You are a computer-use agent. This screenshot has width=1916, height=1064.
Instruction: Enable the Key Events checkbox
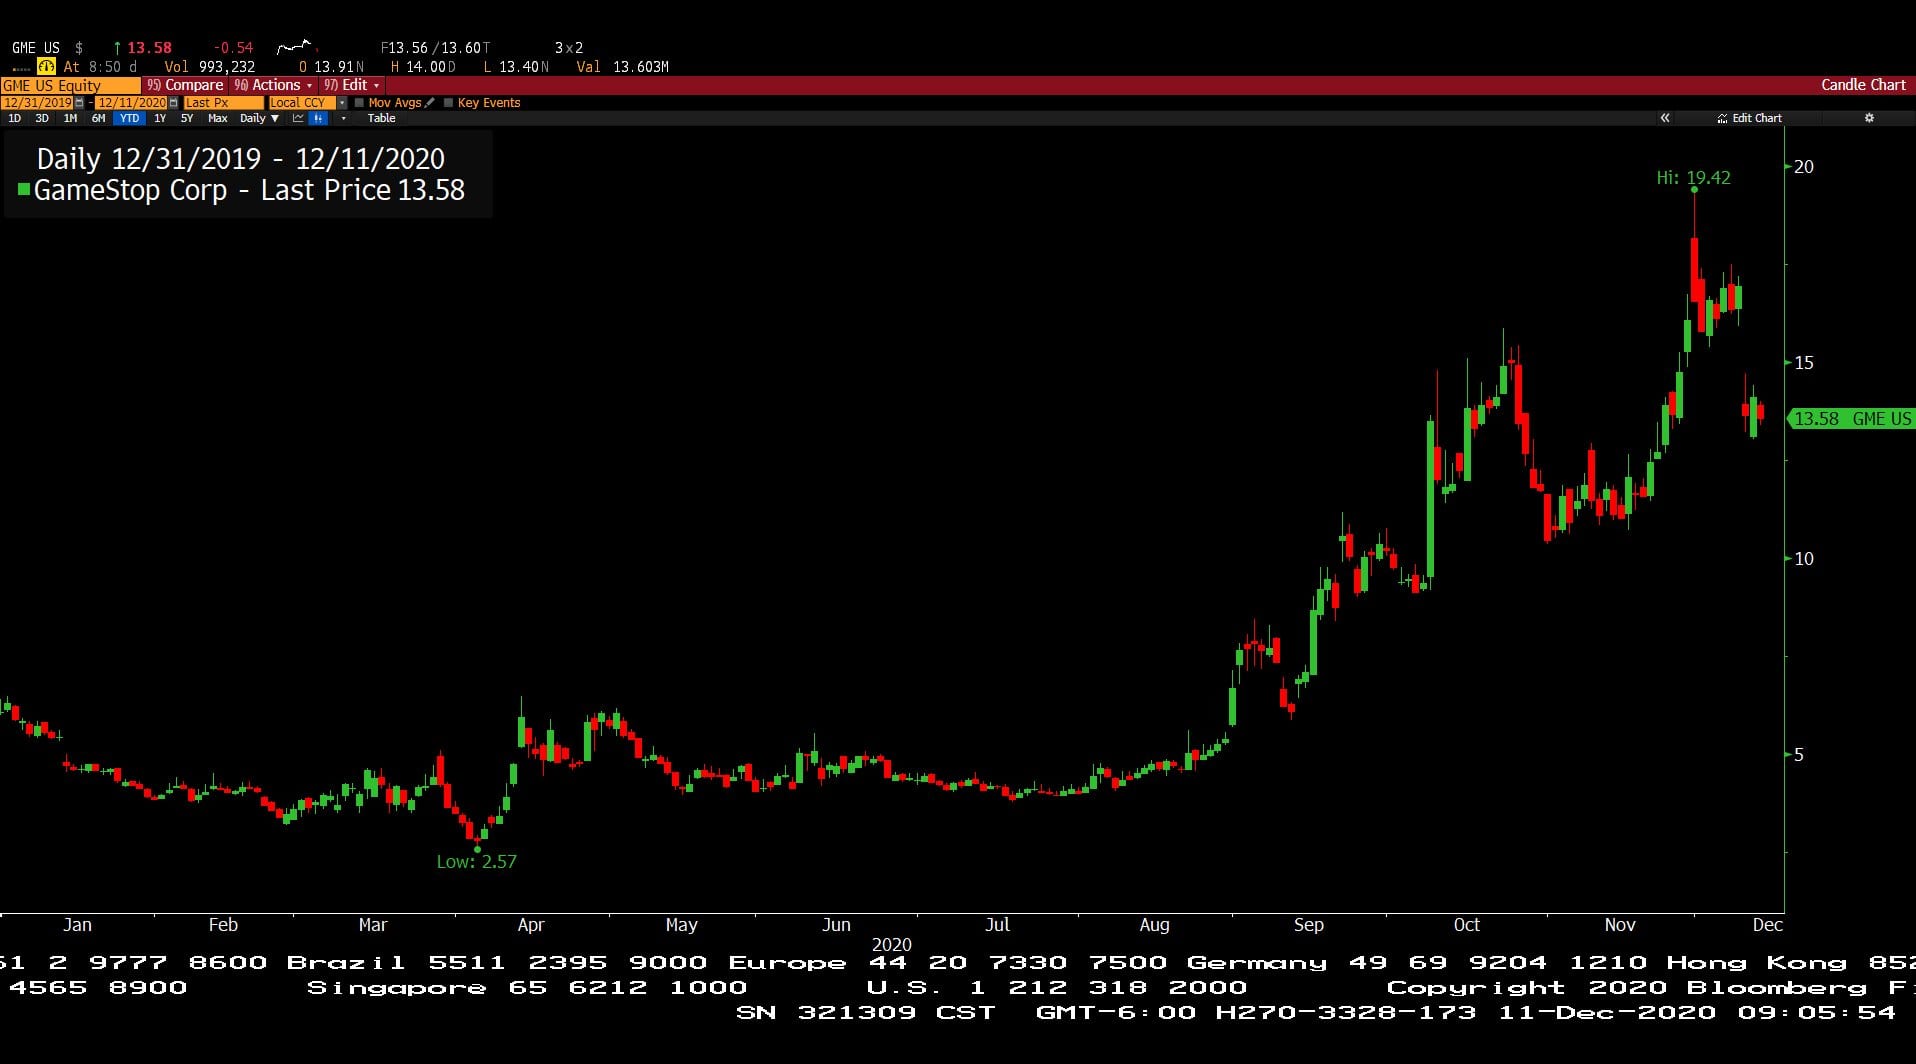(448, 103)
